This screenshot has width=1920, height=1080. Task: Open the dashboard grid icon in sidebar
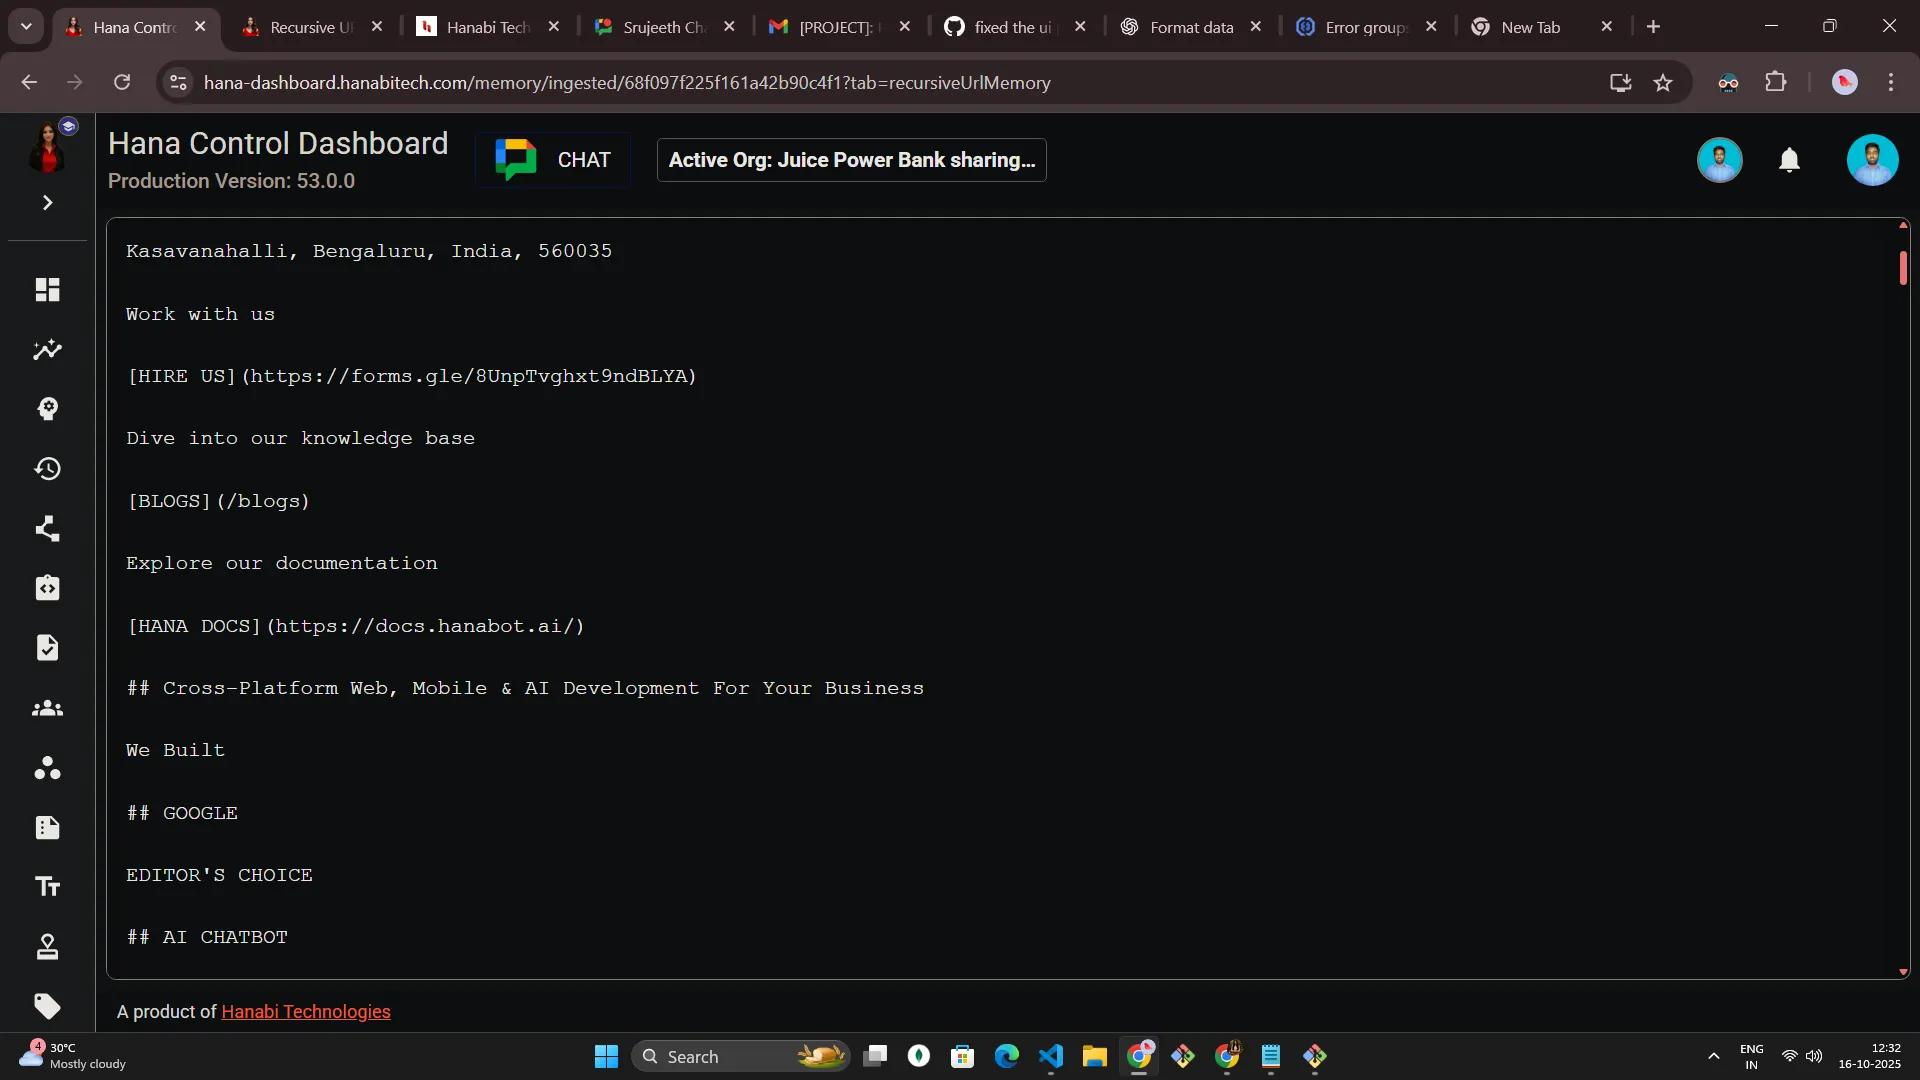tap(47, 289)
